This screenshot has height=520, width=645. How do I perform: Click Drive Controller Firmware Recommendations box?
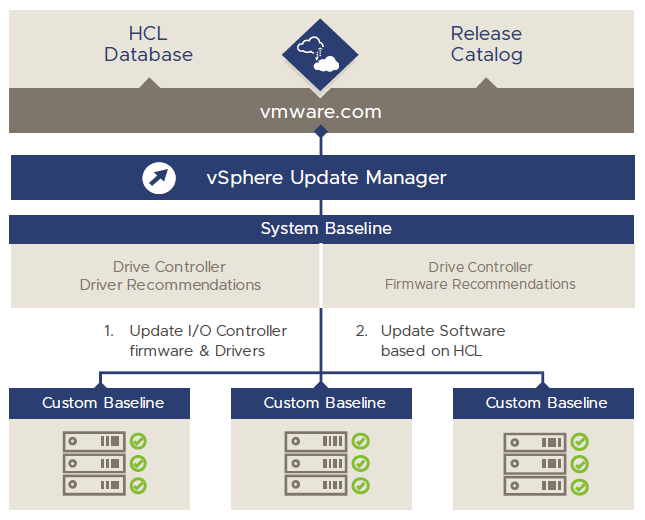[x=479, y=276]
